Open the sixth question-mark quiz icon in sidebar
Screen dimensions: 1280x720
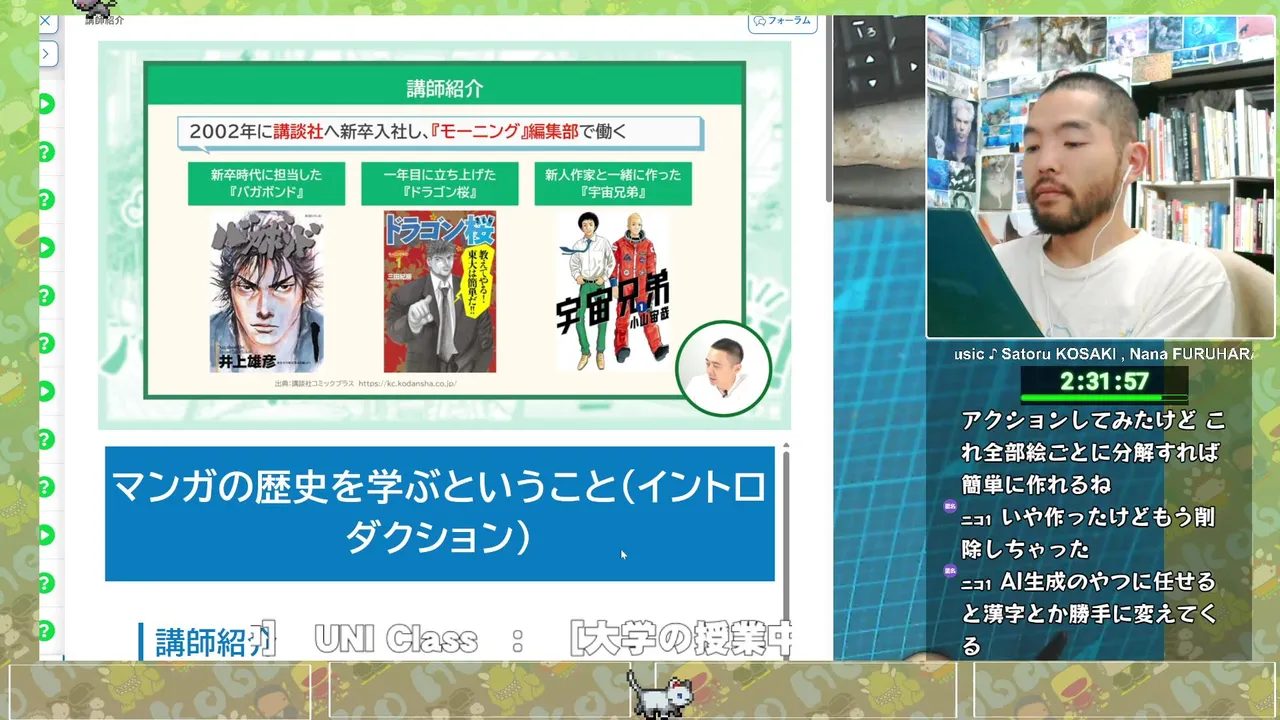coord(46,488)
